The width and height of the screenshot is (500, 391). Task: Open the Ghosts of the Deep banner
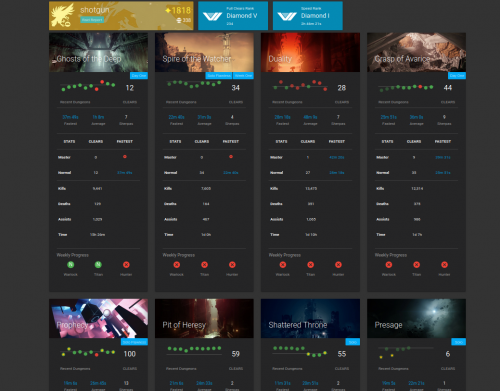98,52
